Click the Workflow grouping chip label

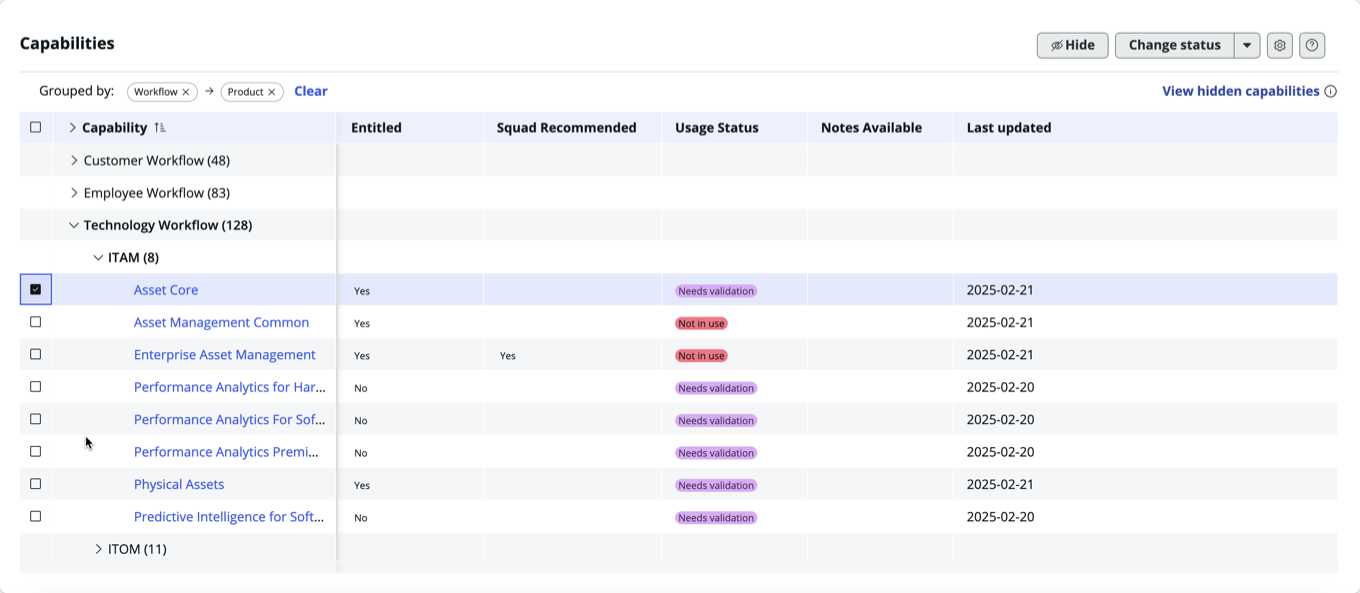click(156, 92)
